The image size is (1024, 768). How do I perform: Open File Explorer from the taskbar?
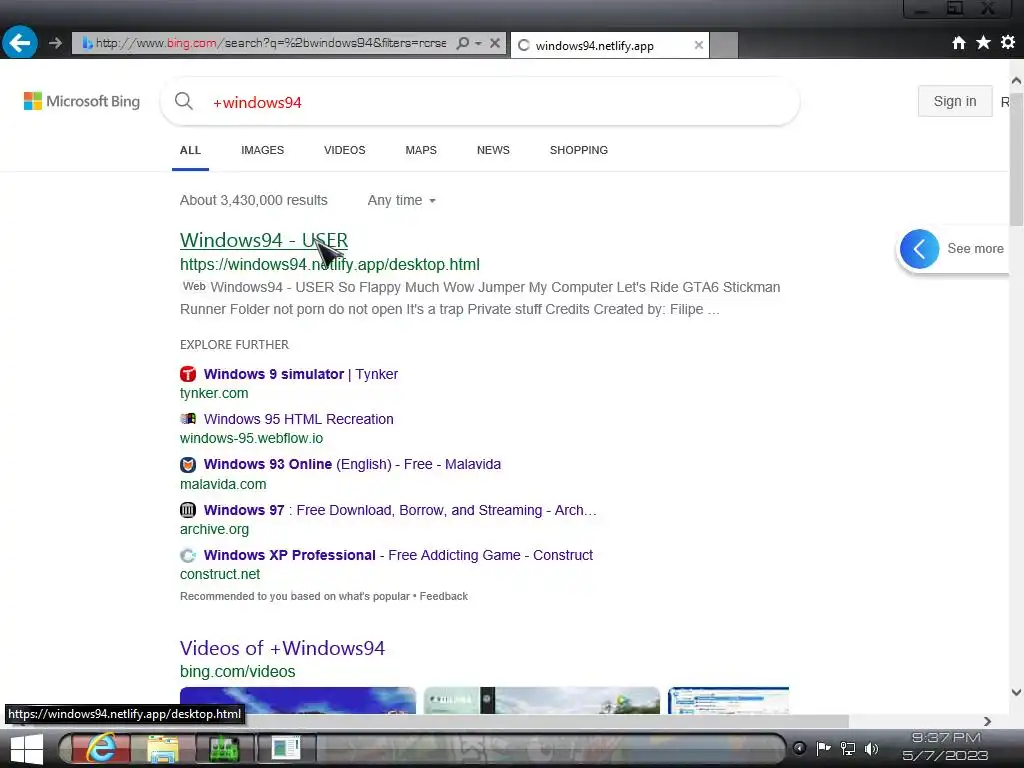coord(163,748)
